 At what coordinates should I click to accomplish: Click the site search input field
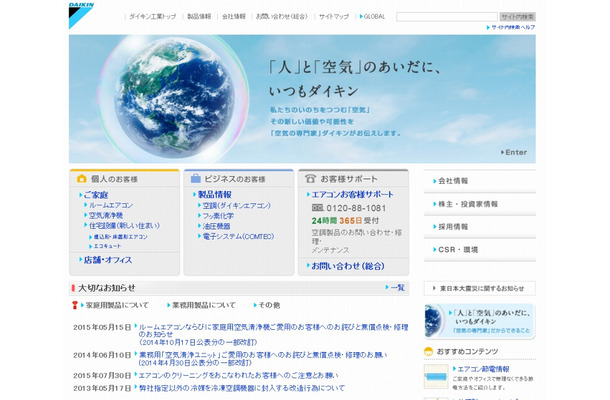(447, 17)
